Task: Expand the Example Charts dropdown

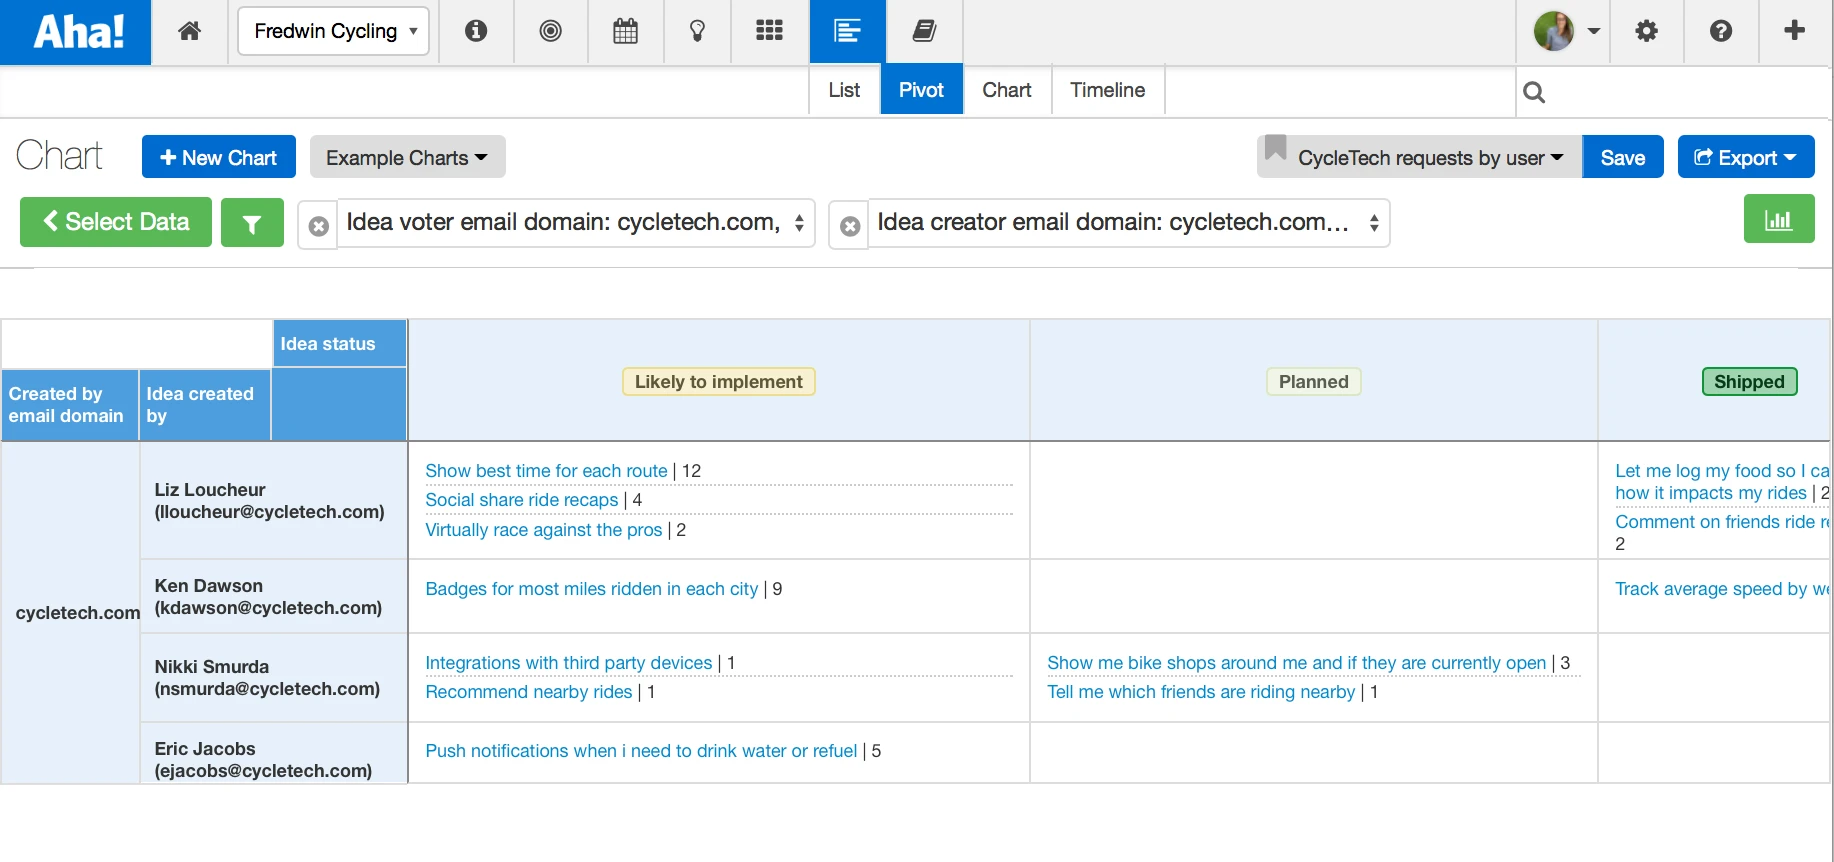Action: point(407,157)
